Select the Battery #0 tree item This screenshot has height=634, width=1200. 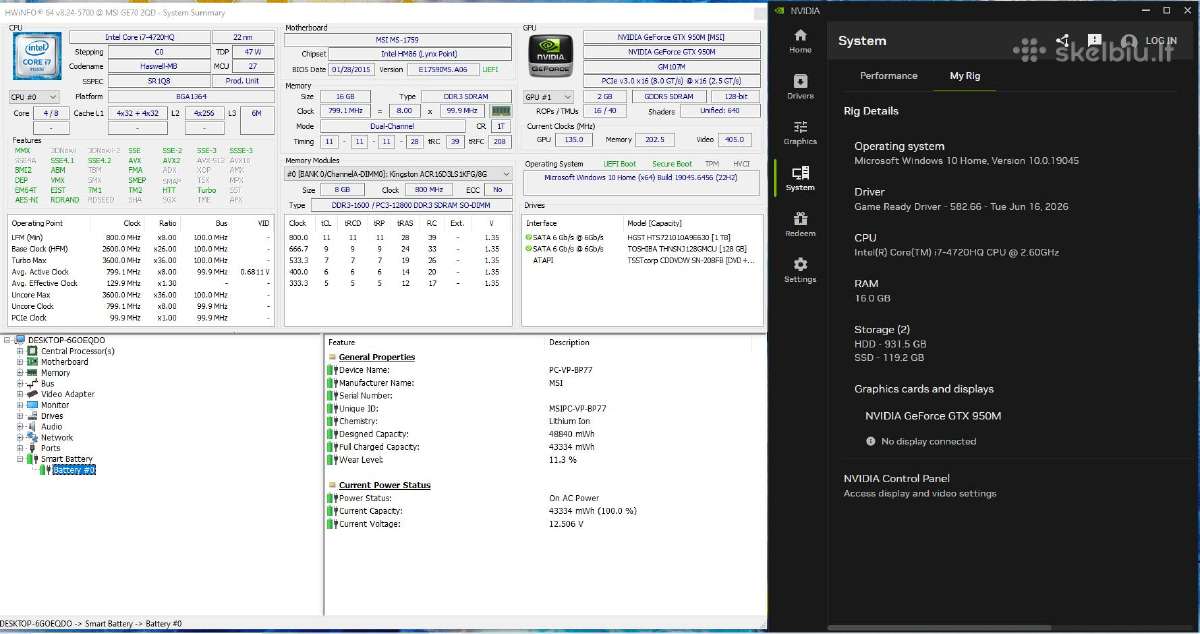click(74, 470)
